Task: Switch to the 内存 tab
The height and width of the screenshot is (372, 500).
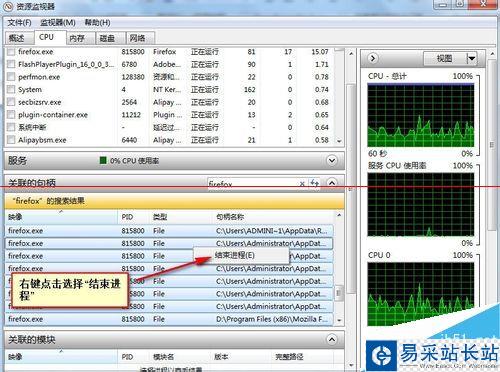Action: coord(81,38)
